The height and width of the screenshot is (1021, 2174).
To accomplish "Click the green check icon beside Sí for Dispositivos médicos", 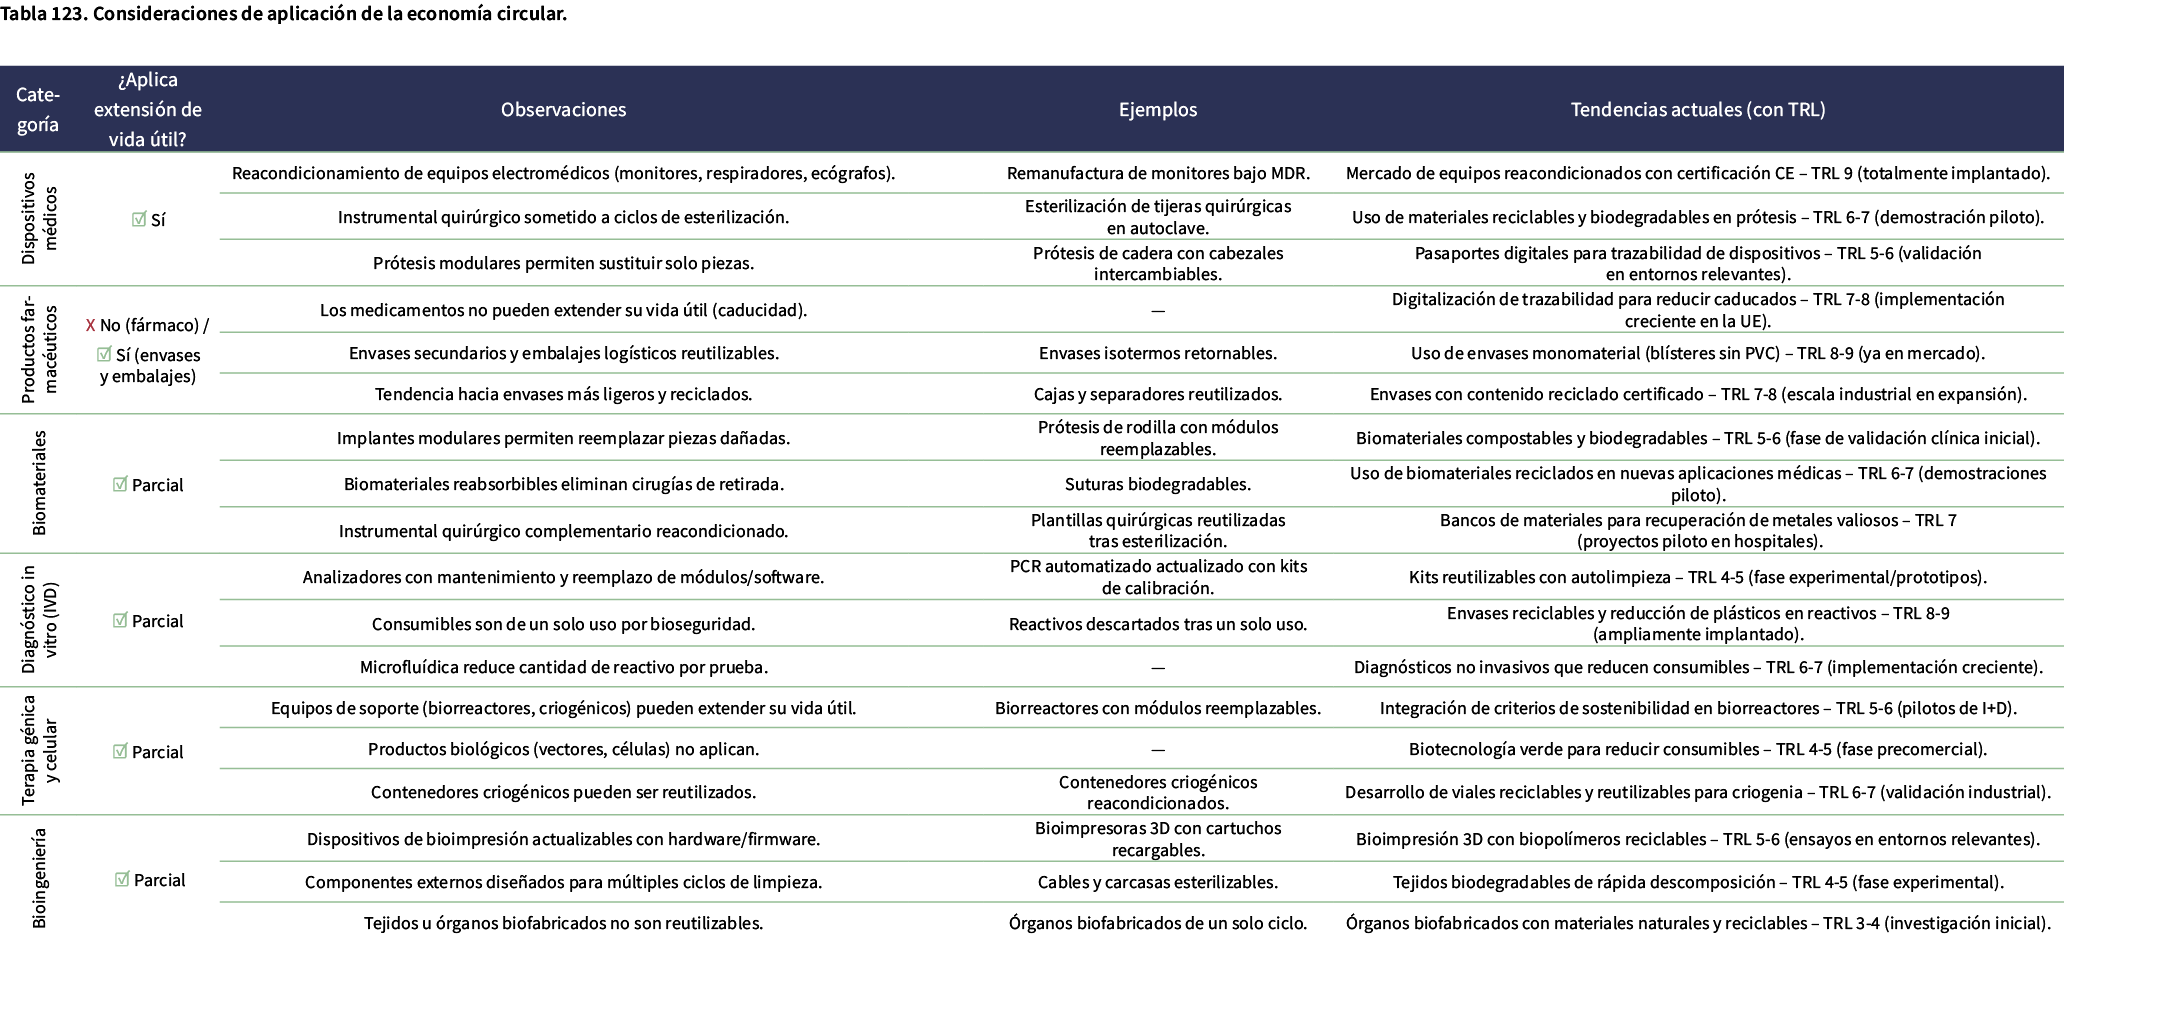I will tap(139, 219).
